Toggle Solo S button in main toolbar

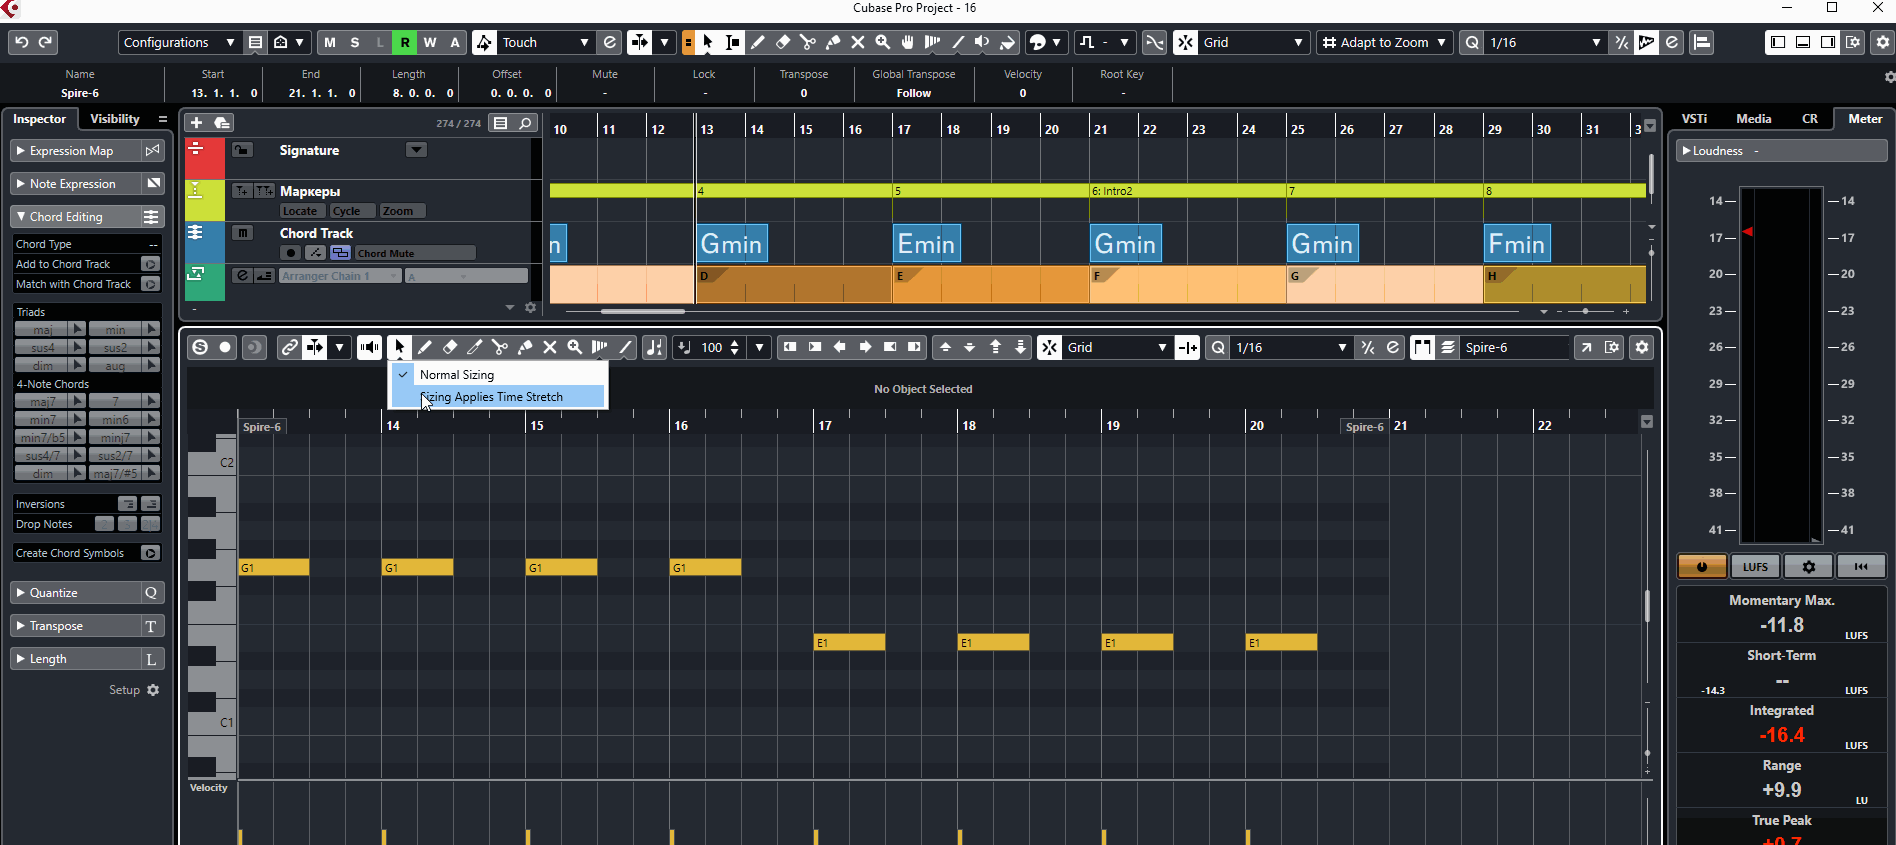(x=355, y=42)
